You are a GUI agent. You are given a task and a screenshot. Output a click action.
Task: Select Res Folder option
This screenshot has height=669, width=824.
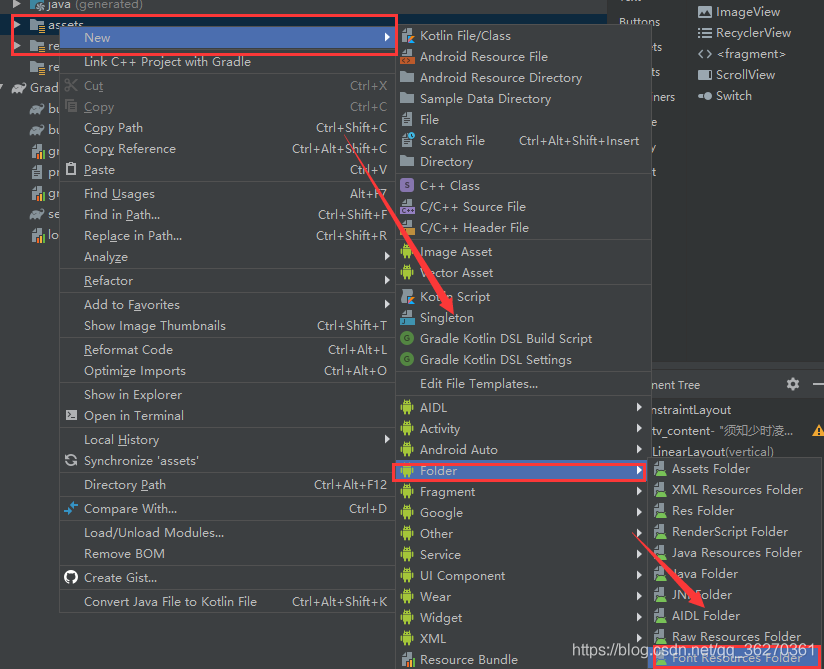pyautogui.click(x=735, y=511)
